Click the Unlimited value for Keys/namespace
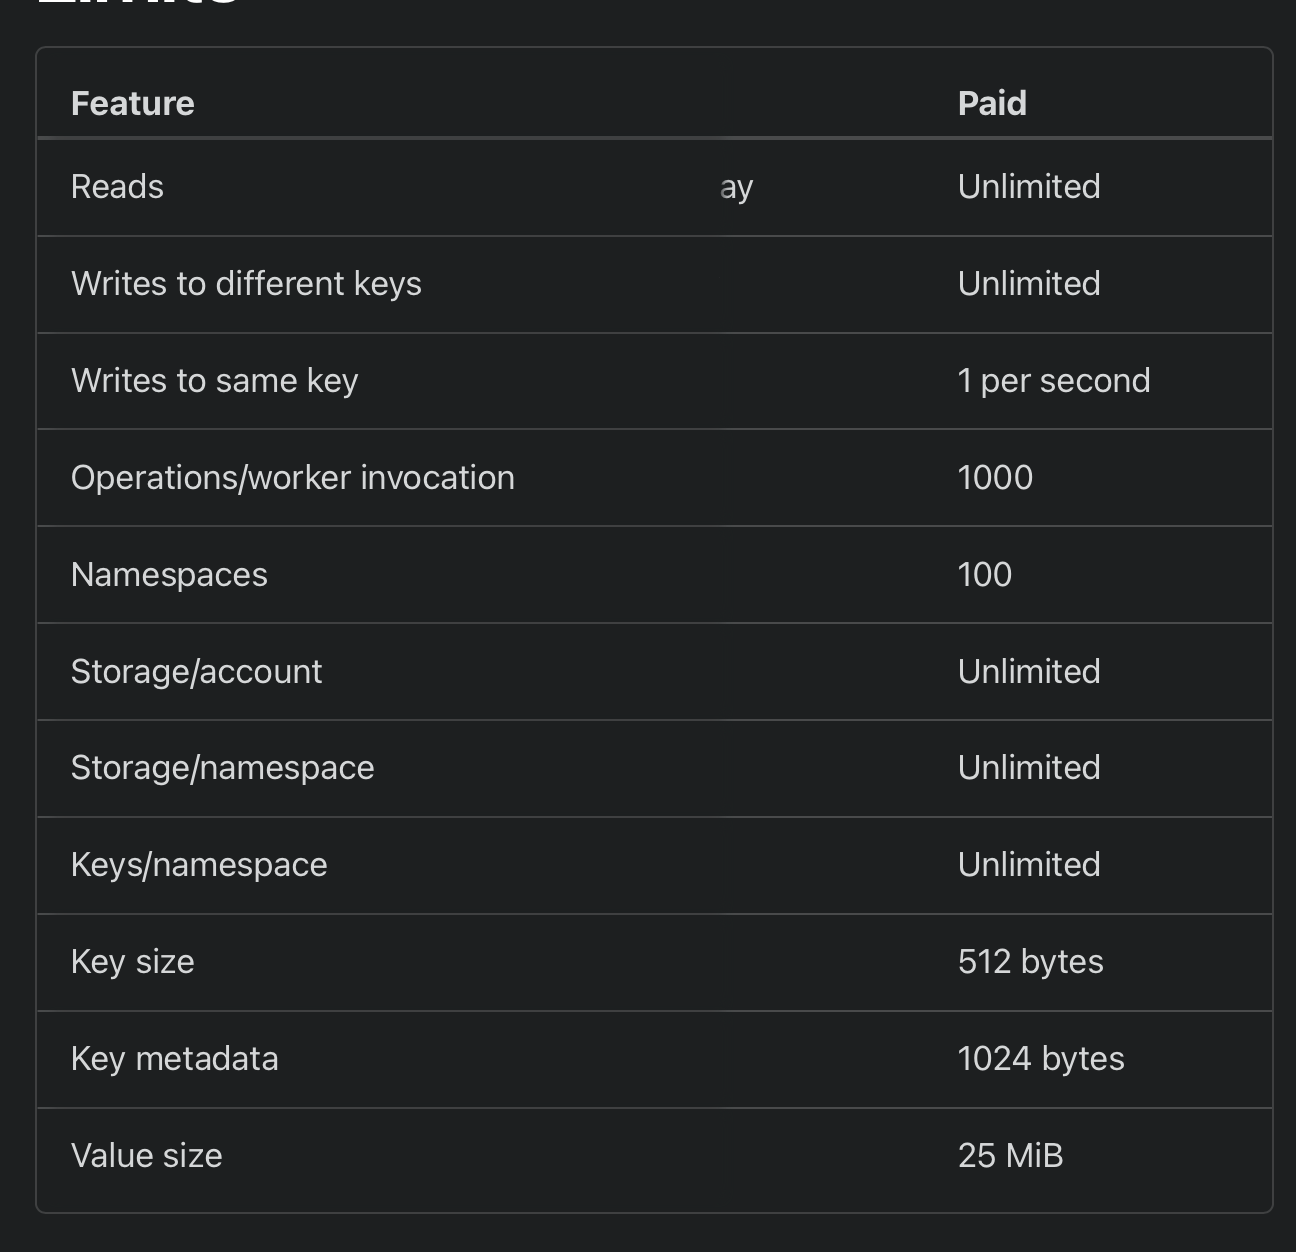This screenshot has width=1296, height=1252. [1029, 865]
